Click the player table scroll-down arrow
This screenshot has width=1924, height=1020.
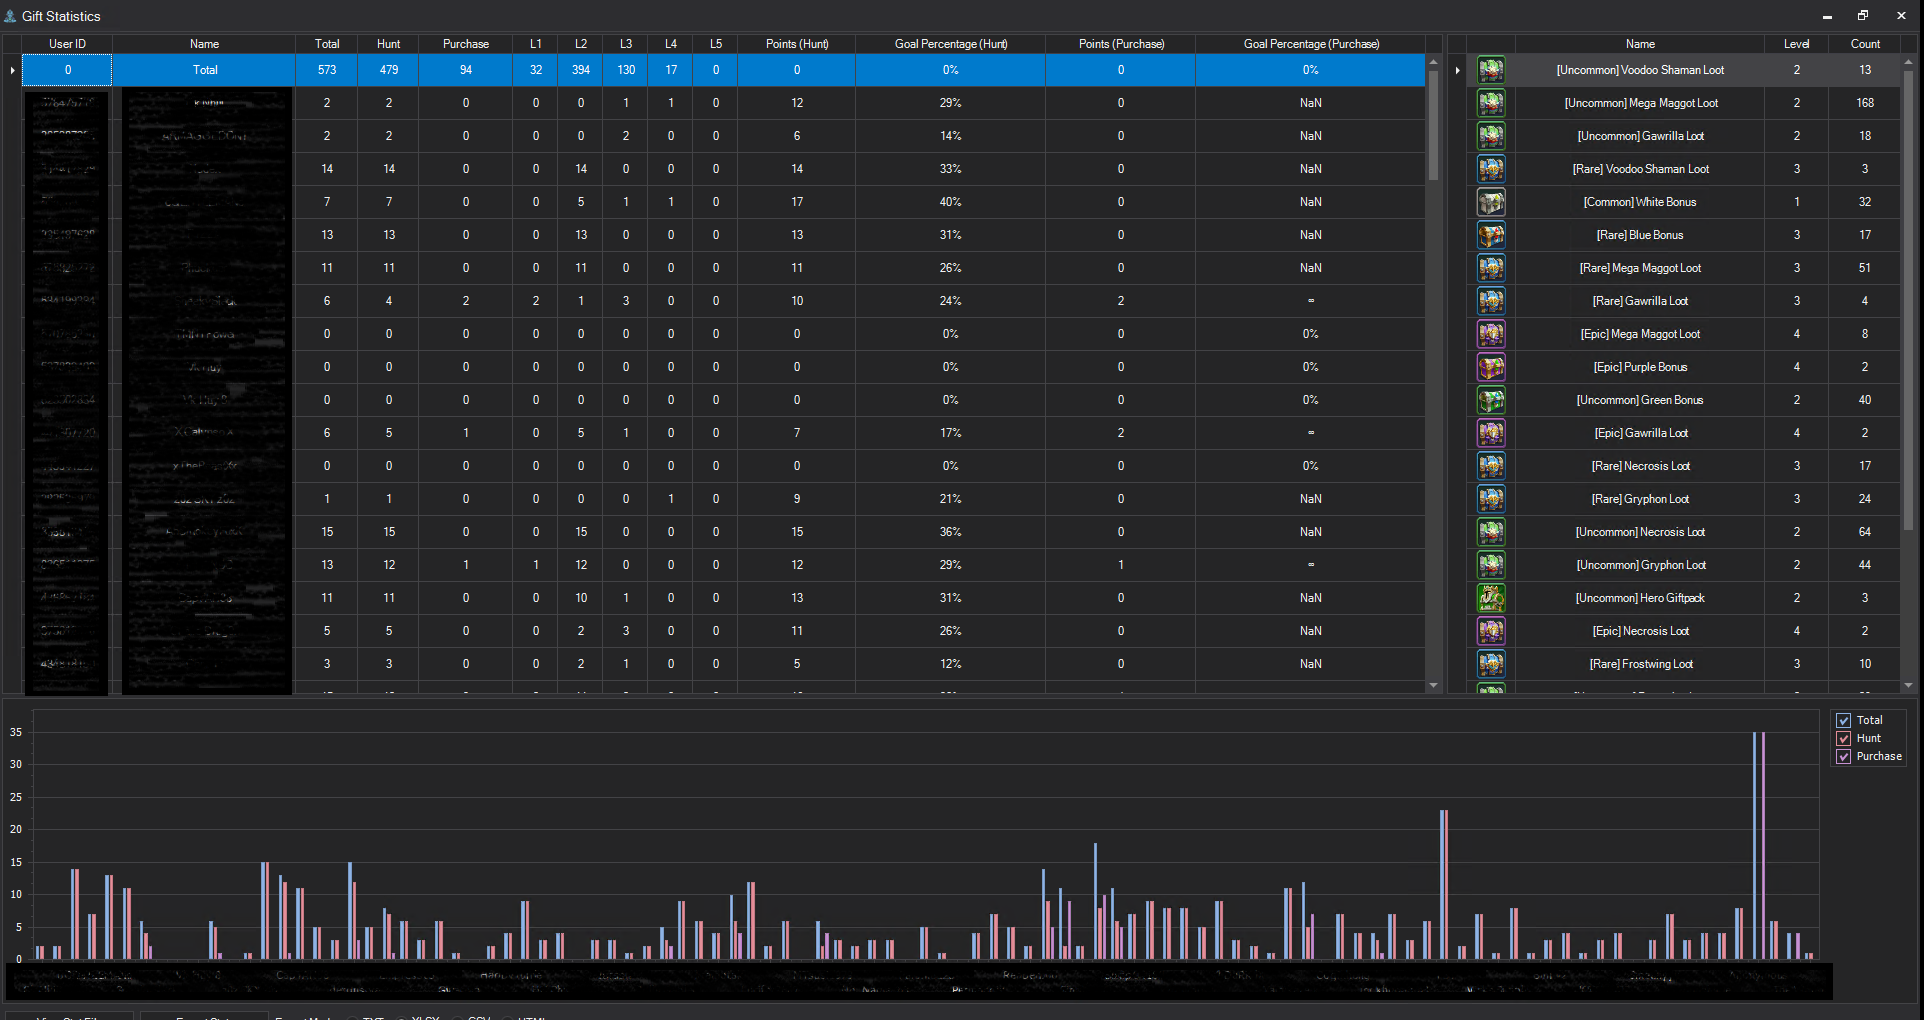[x=1433, y=685]
